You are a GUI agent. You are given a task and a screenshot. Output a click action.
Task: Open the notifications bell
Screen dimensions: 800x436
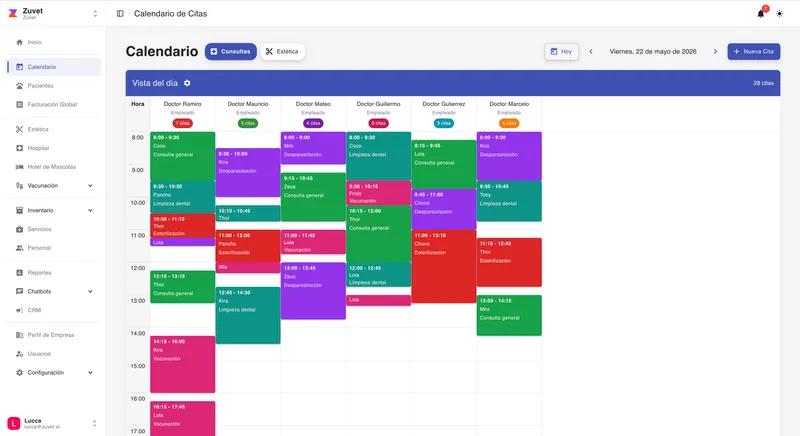[x=760, y=14]
